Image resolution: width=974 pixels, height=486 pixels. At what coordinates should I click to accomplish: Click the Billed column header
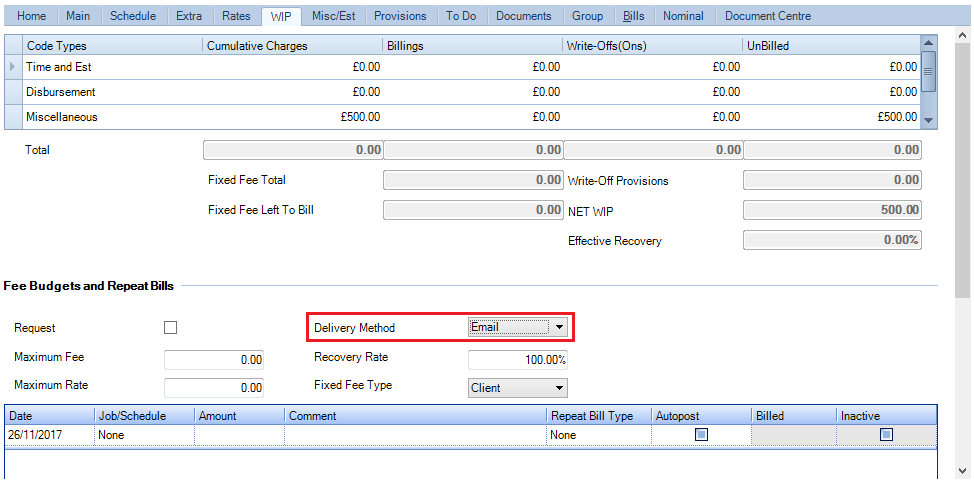794,416
